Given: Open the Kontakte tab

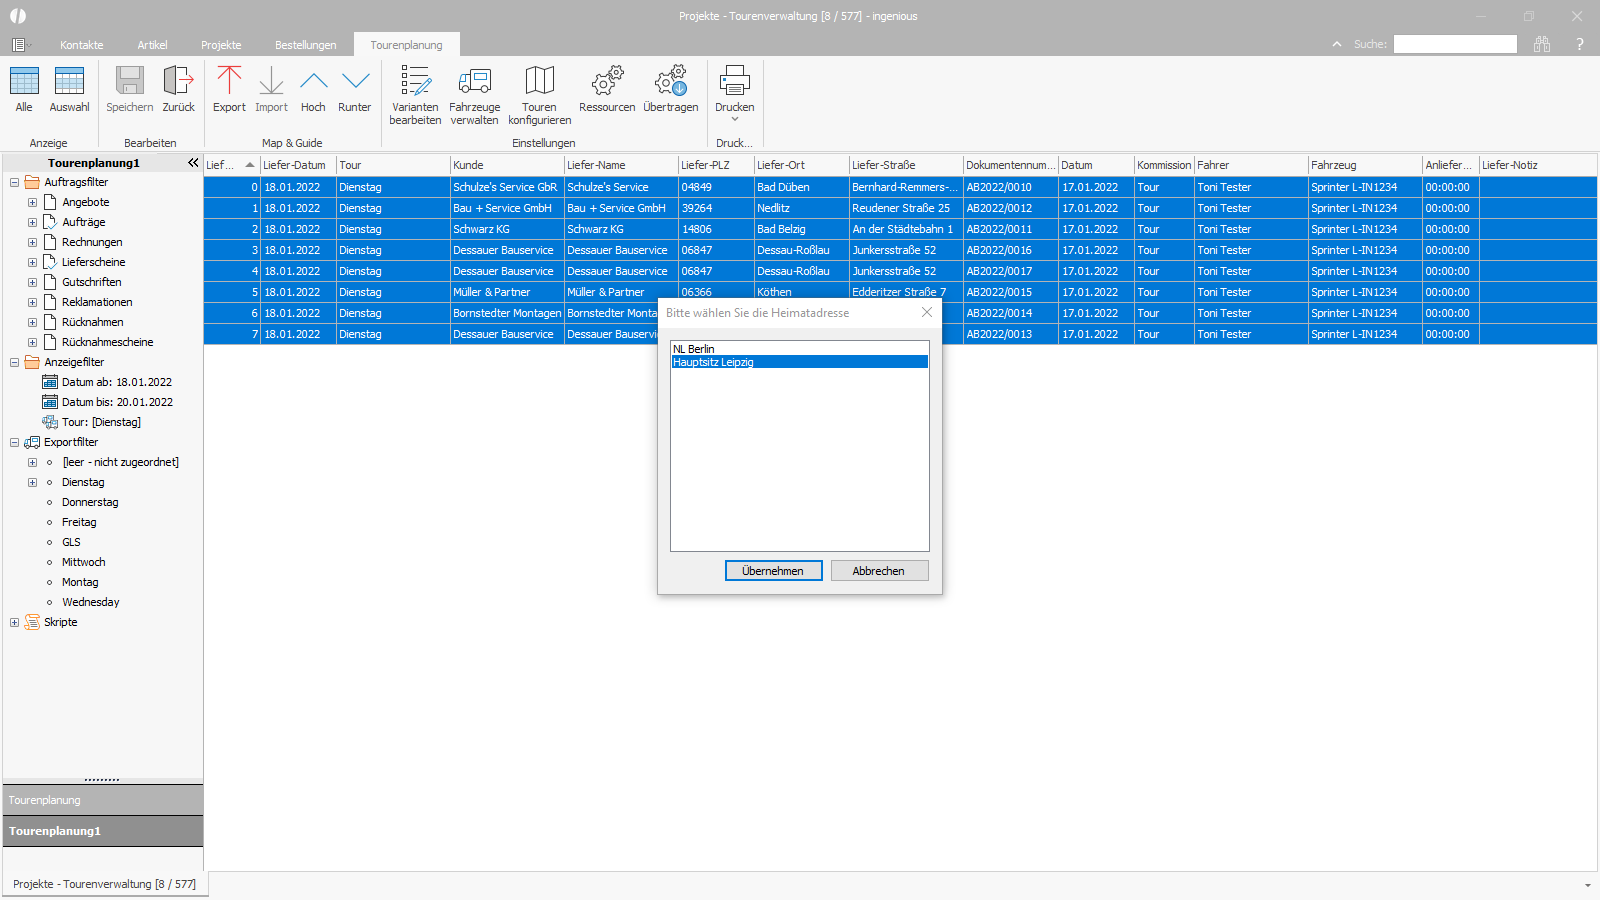Looking at the screenshot, I should point(82,45).
